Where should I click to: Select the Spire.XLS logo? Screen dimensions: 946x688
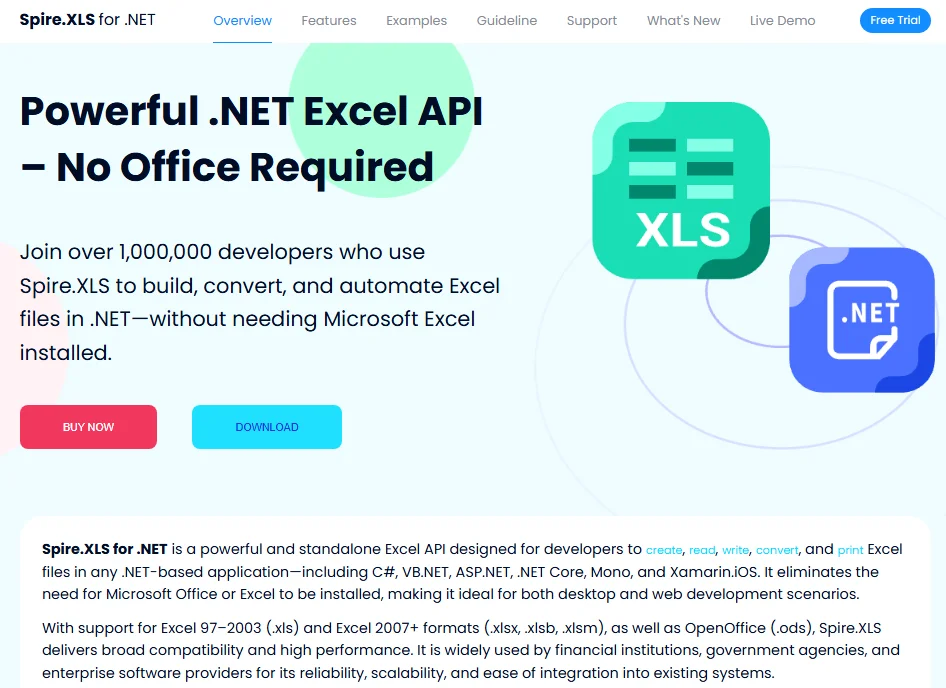point(86,19)
